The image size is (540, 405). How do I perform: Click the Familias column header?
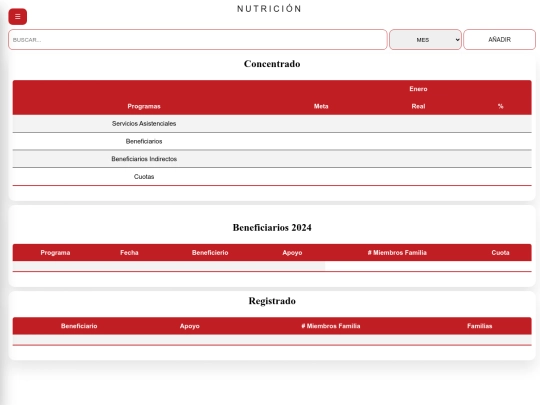pos(479,326)
